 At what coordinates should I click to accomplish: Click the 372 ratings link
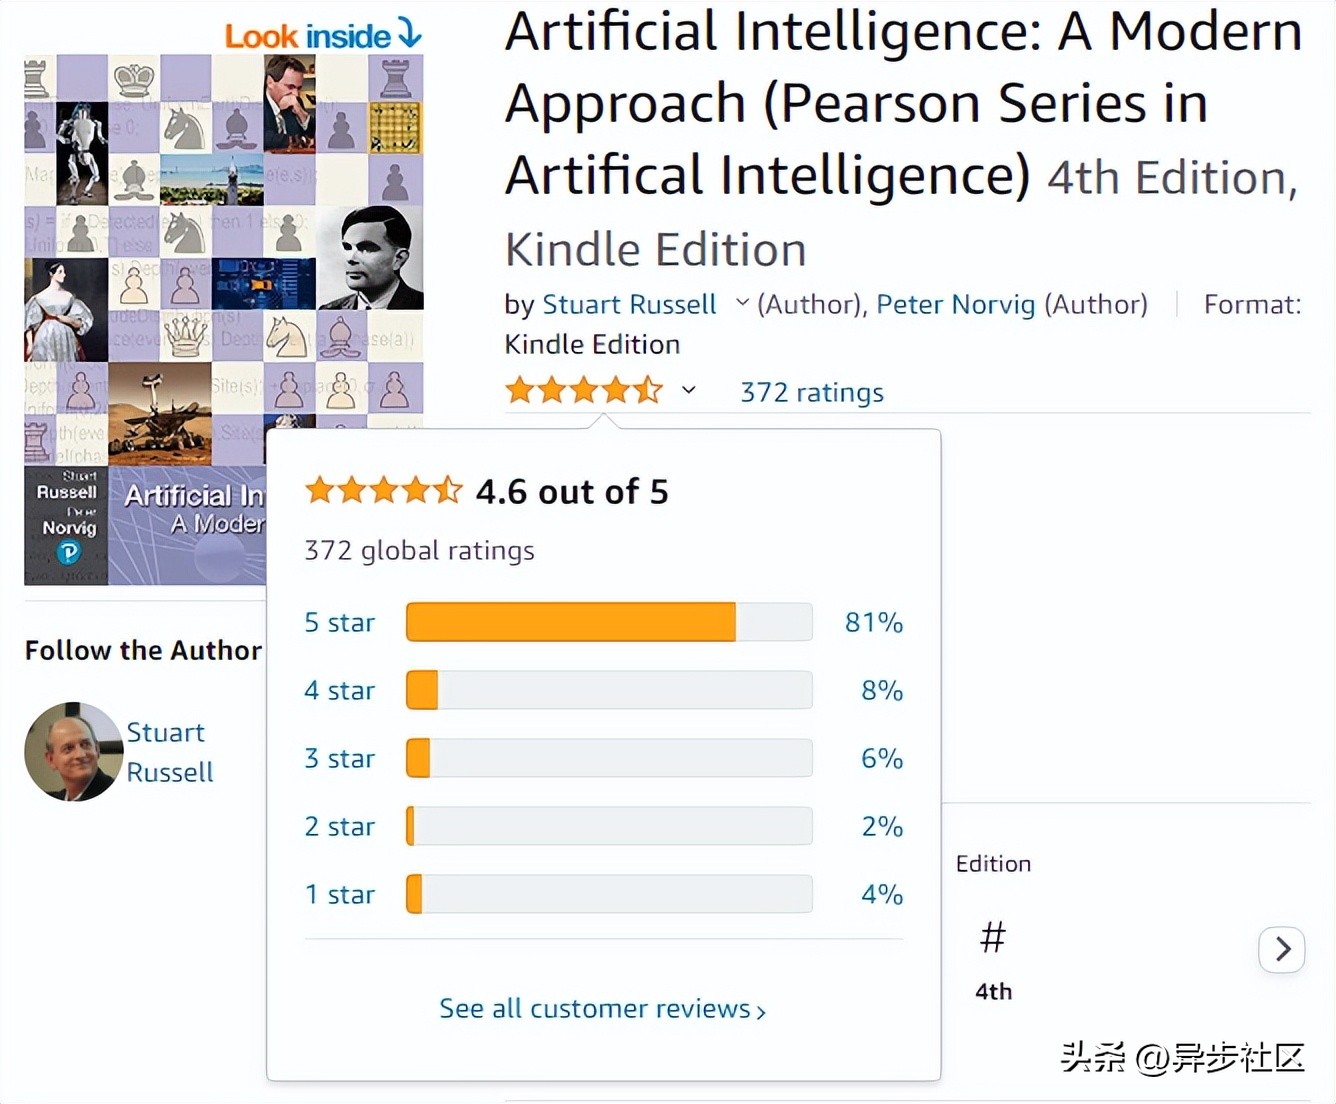811,392
